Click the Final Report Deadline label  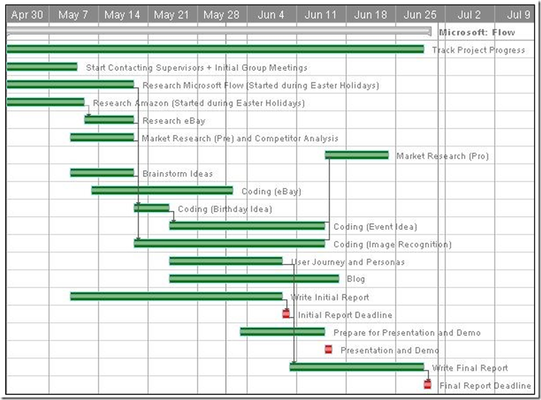click(x=485, y=386)
